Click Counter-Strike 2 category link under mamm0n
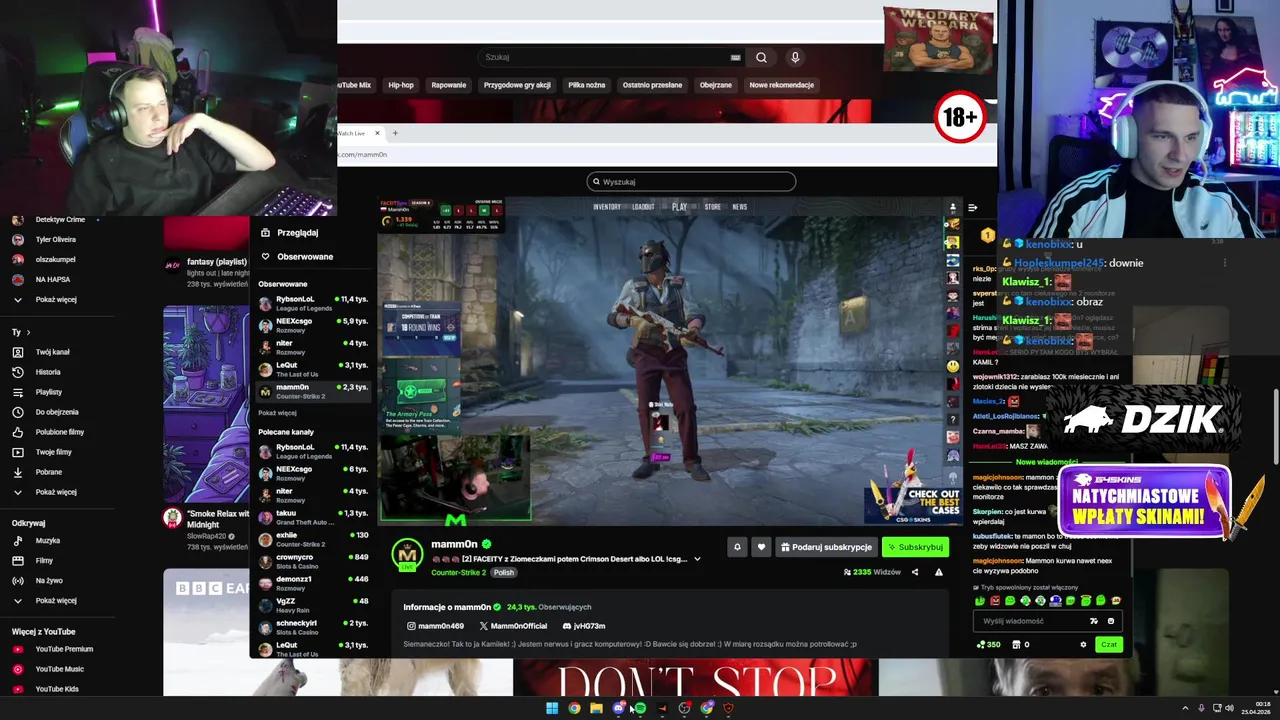This screenshot has width=1280, height=720. [x=458, y=573]
